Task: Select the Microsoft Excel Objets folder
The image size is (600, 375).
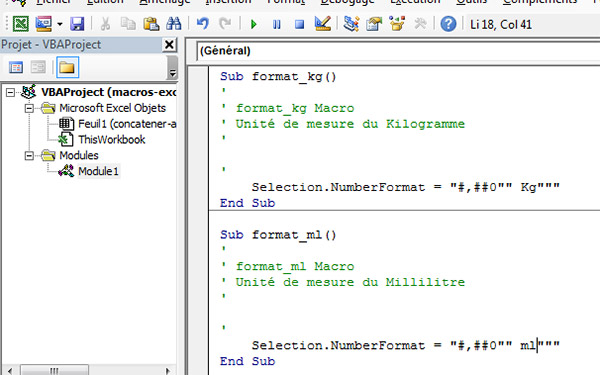Action: (x=112, y=108)
